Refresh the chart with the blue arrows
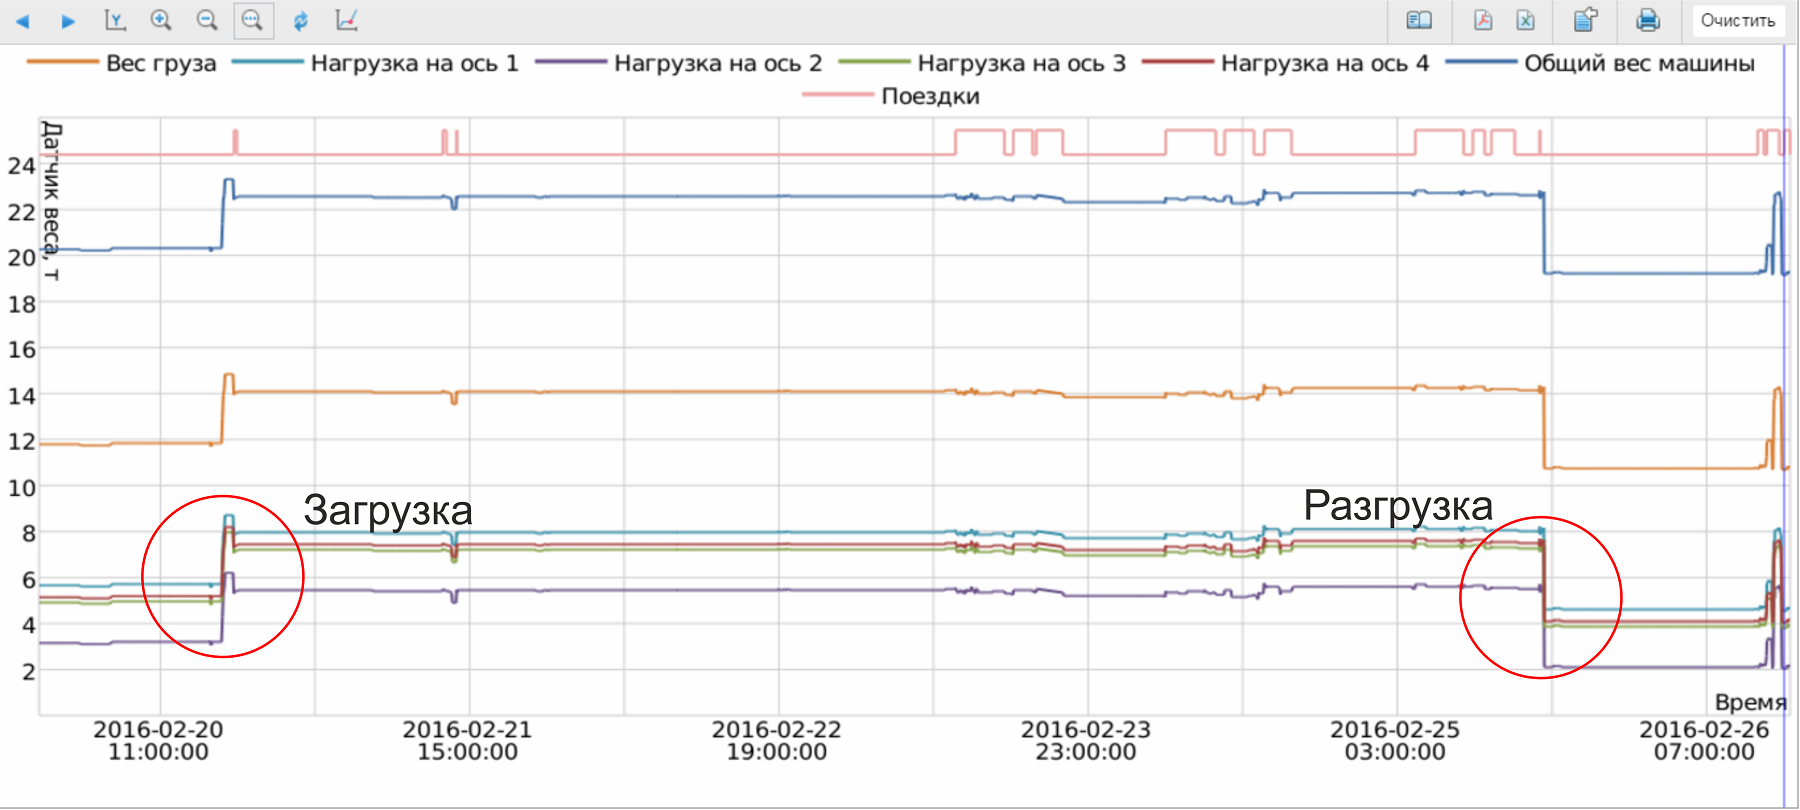Image resolution: width=1800 pixels, height=810 pixels. click(300, 21)
